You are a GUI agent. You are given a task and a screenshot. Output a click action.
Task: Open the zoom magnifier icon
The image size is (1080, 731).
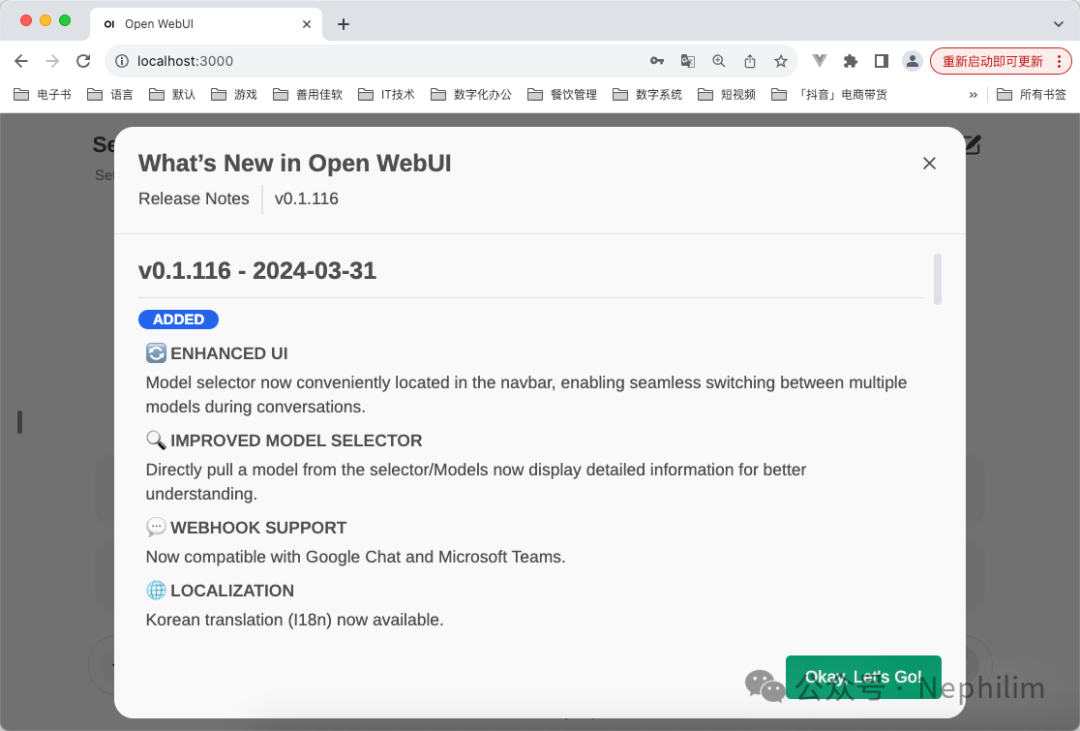(x=718, y=61)
